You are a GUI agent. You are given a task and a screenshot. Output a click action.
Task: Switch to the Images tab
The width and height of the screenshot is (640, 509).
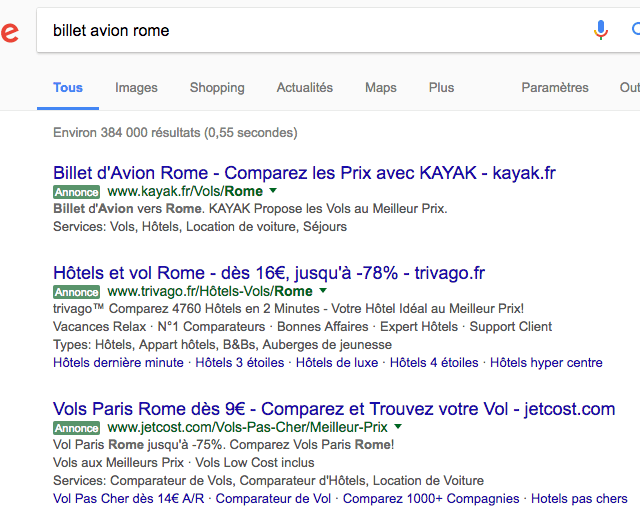pyautogui.click(x=136, y=87)
